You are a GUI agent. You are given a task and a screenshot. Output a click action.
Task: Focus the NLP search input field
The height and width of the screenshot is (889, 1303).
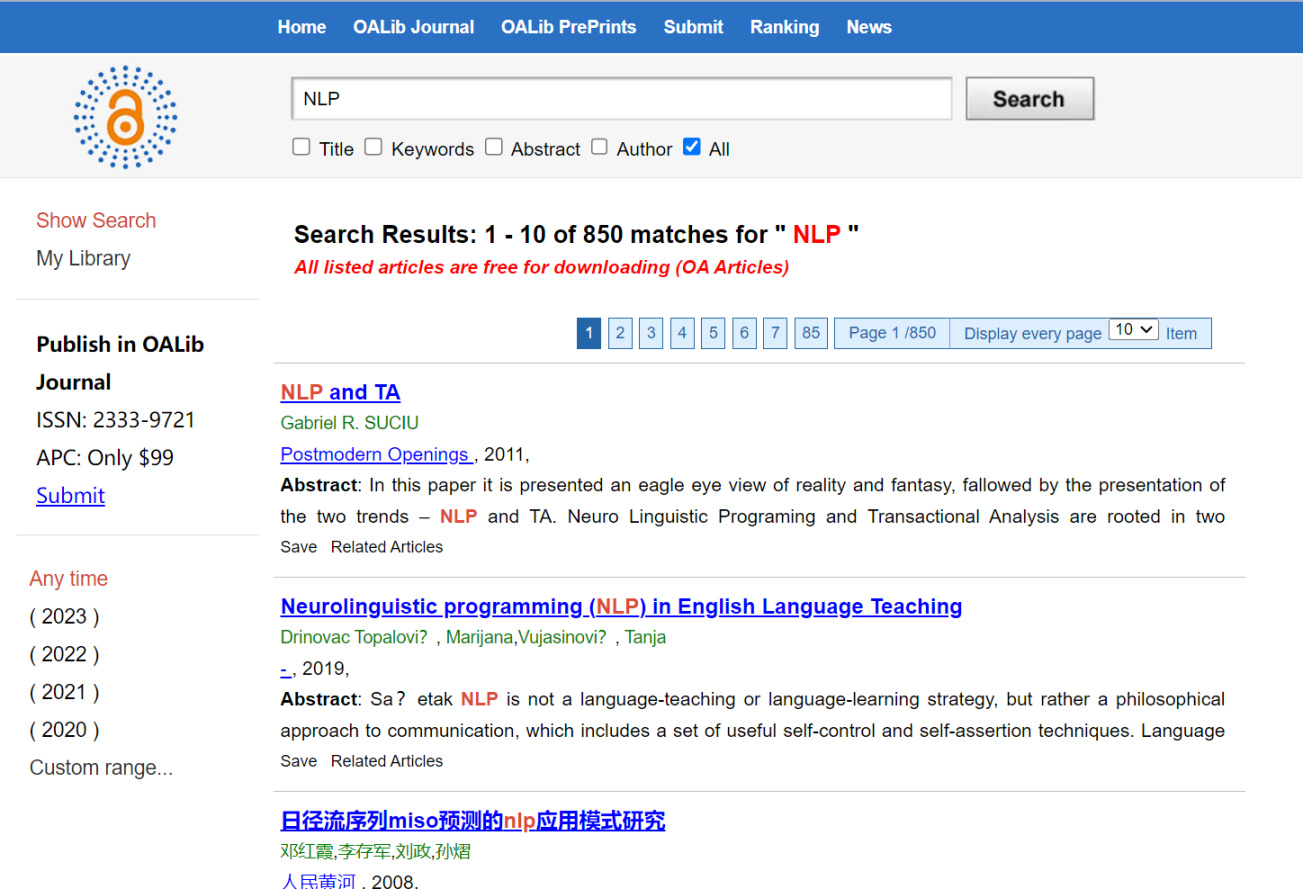(621, 99)
